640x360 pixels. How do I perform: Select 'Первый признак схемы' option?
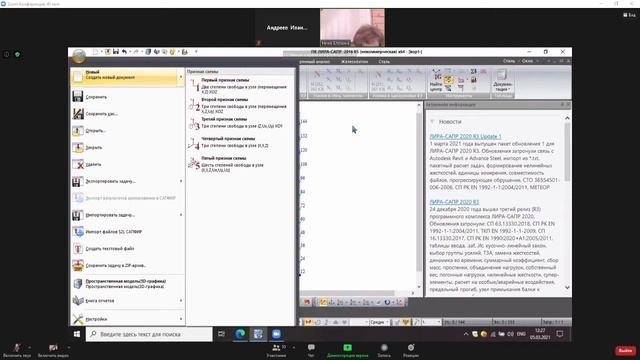coord(240,86)
